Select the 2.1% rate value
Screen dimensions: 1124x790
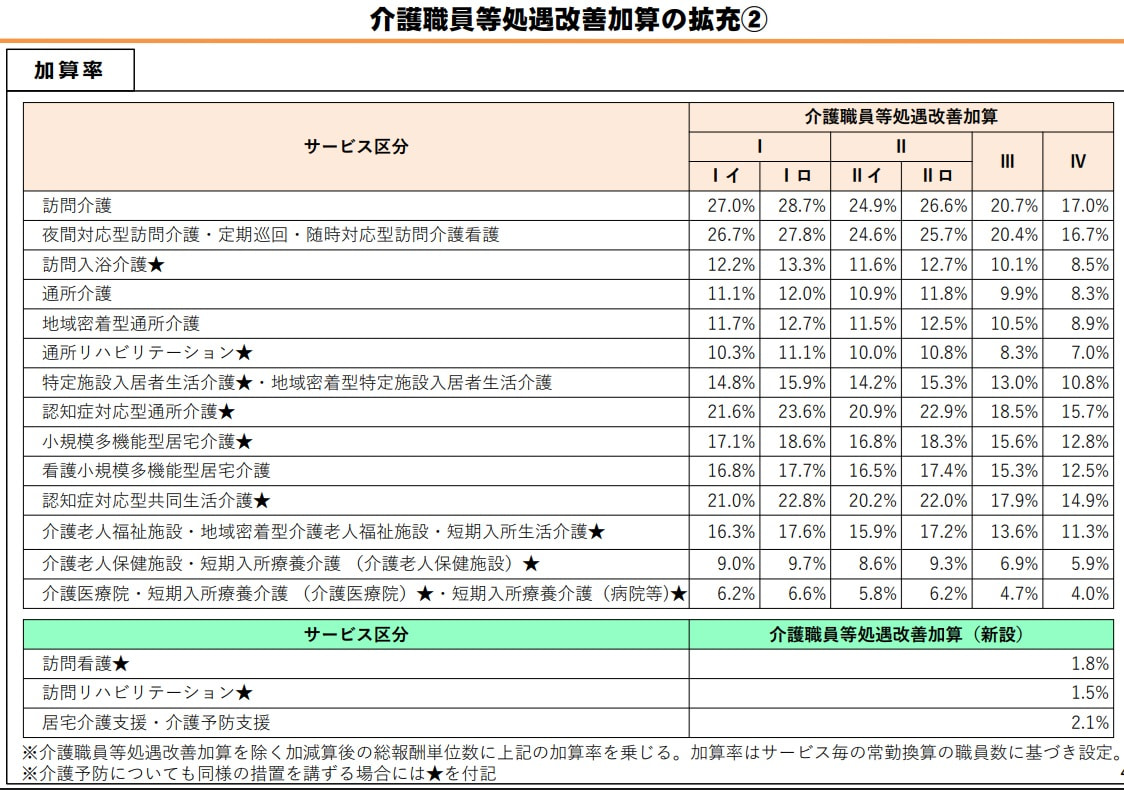(x=1089, y=722)
